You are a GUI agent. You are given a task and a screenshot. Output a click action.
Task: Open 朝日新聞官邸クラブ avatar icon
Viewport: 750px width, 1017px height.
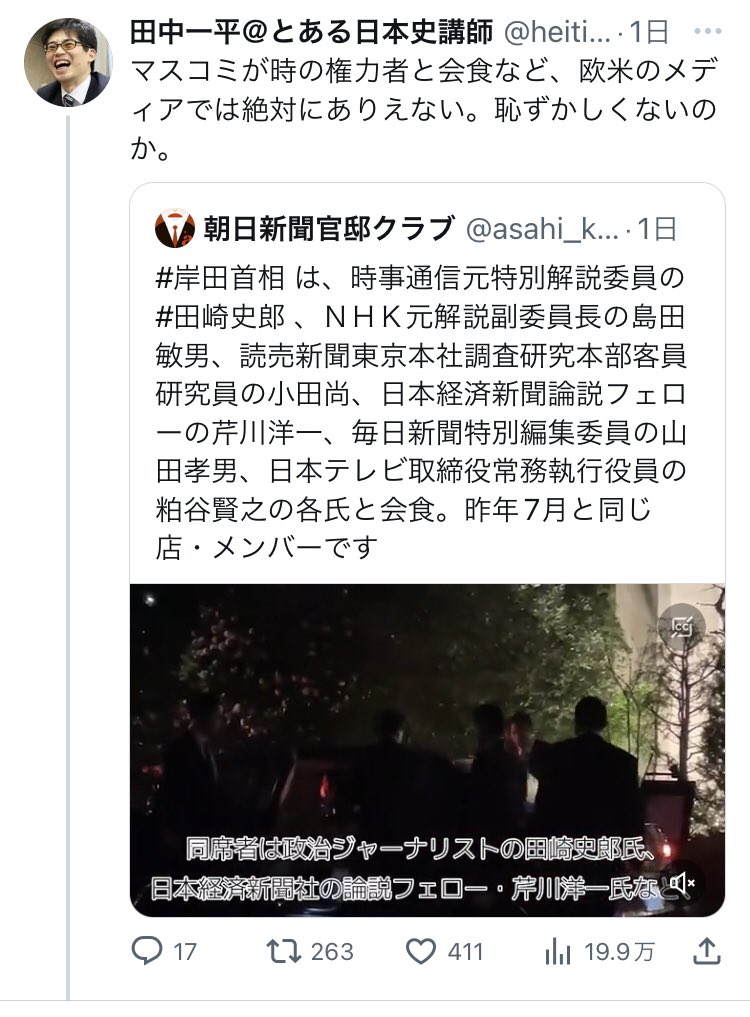point(175,228)
